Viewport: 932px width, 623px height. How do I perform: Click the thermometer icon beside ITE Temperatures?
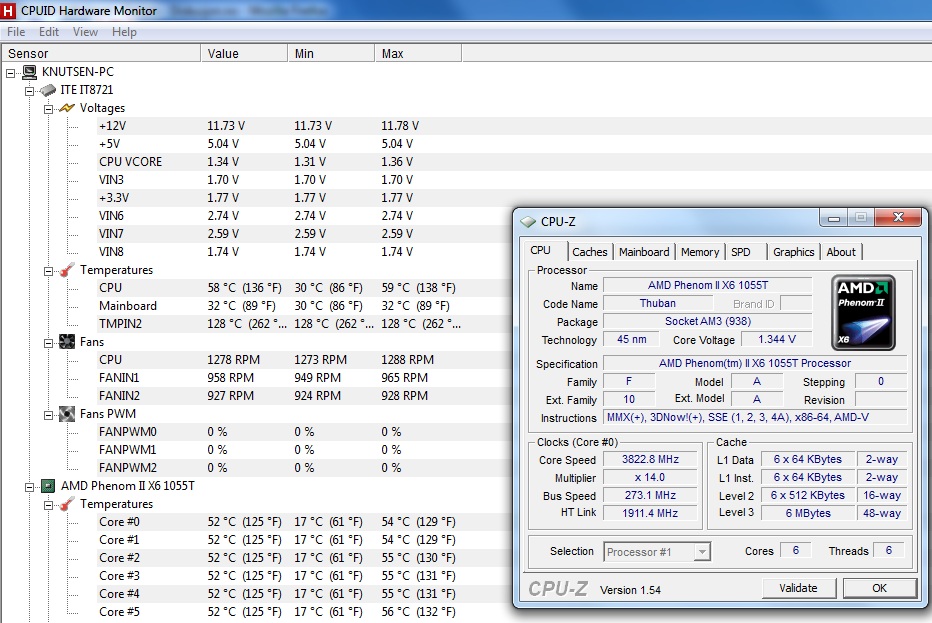(x=67, y=270)
